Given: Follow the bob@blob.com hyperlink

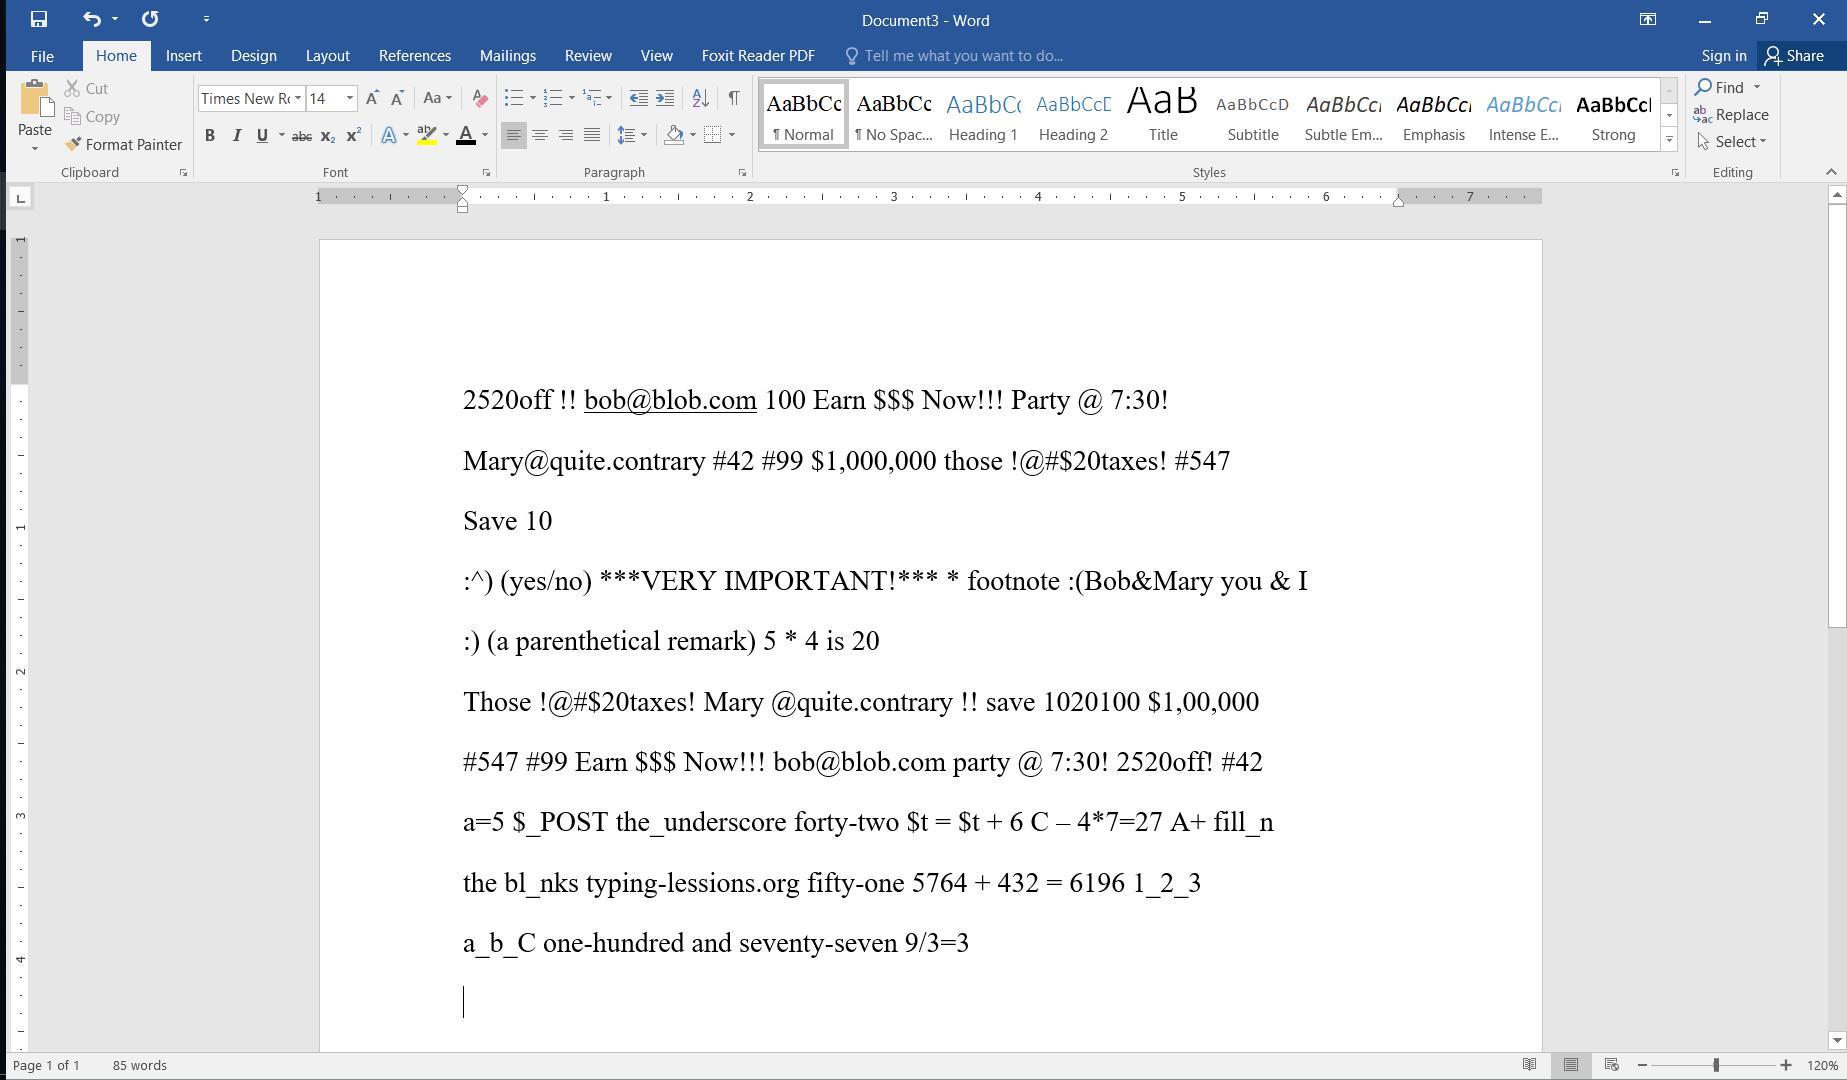Looking at the screenshot, I should click(x=670, y=400).
